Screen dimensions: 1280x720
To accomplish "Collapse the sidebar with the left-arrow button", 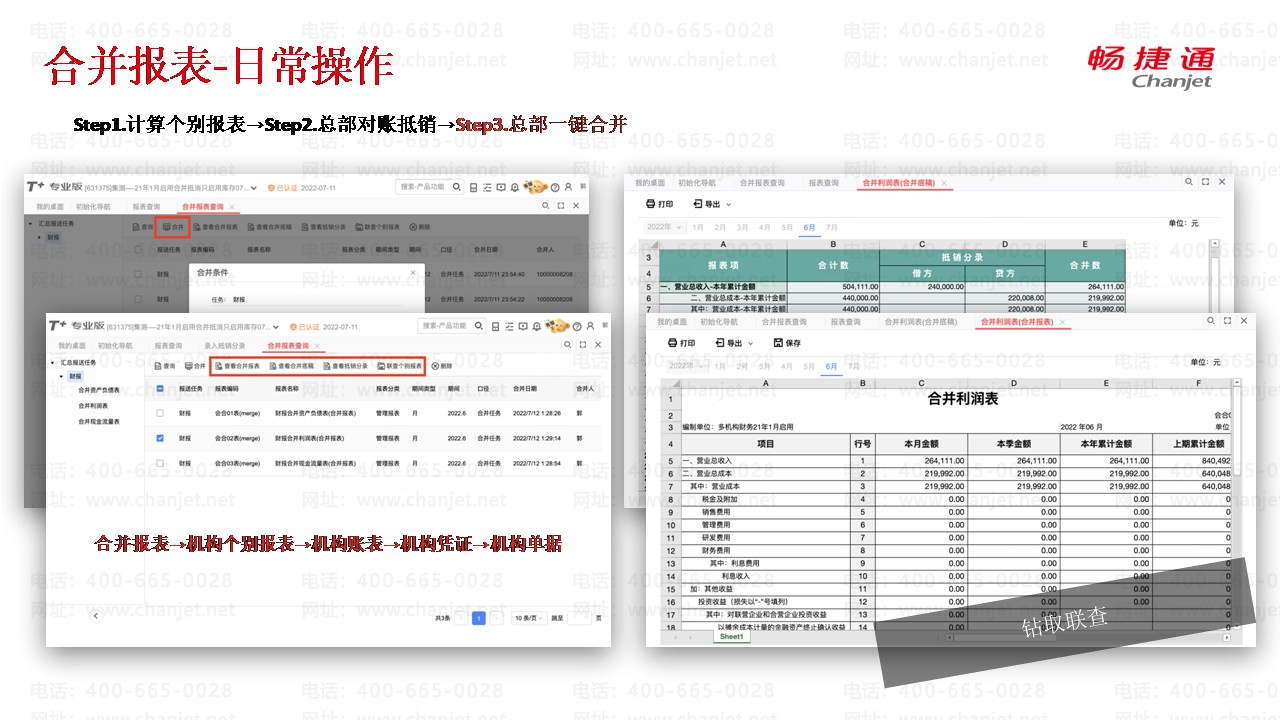I will pos(96,616).
